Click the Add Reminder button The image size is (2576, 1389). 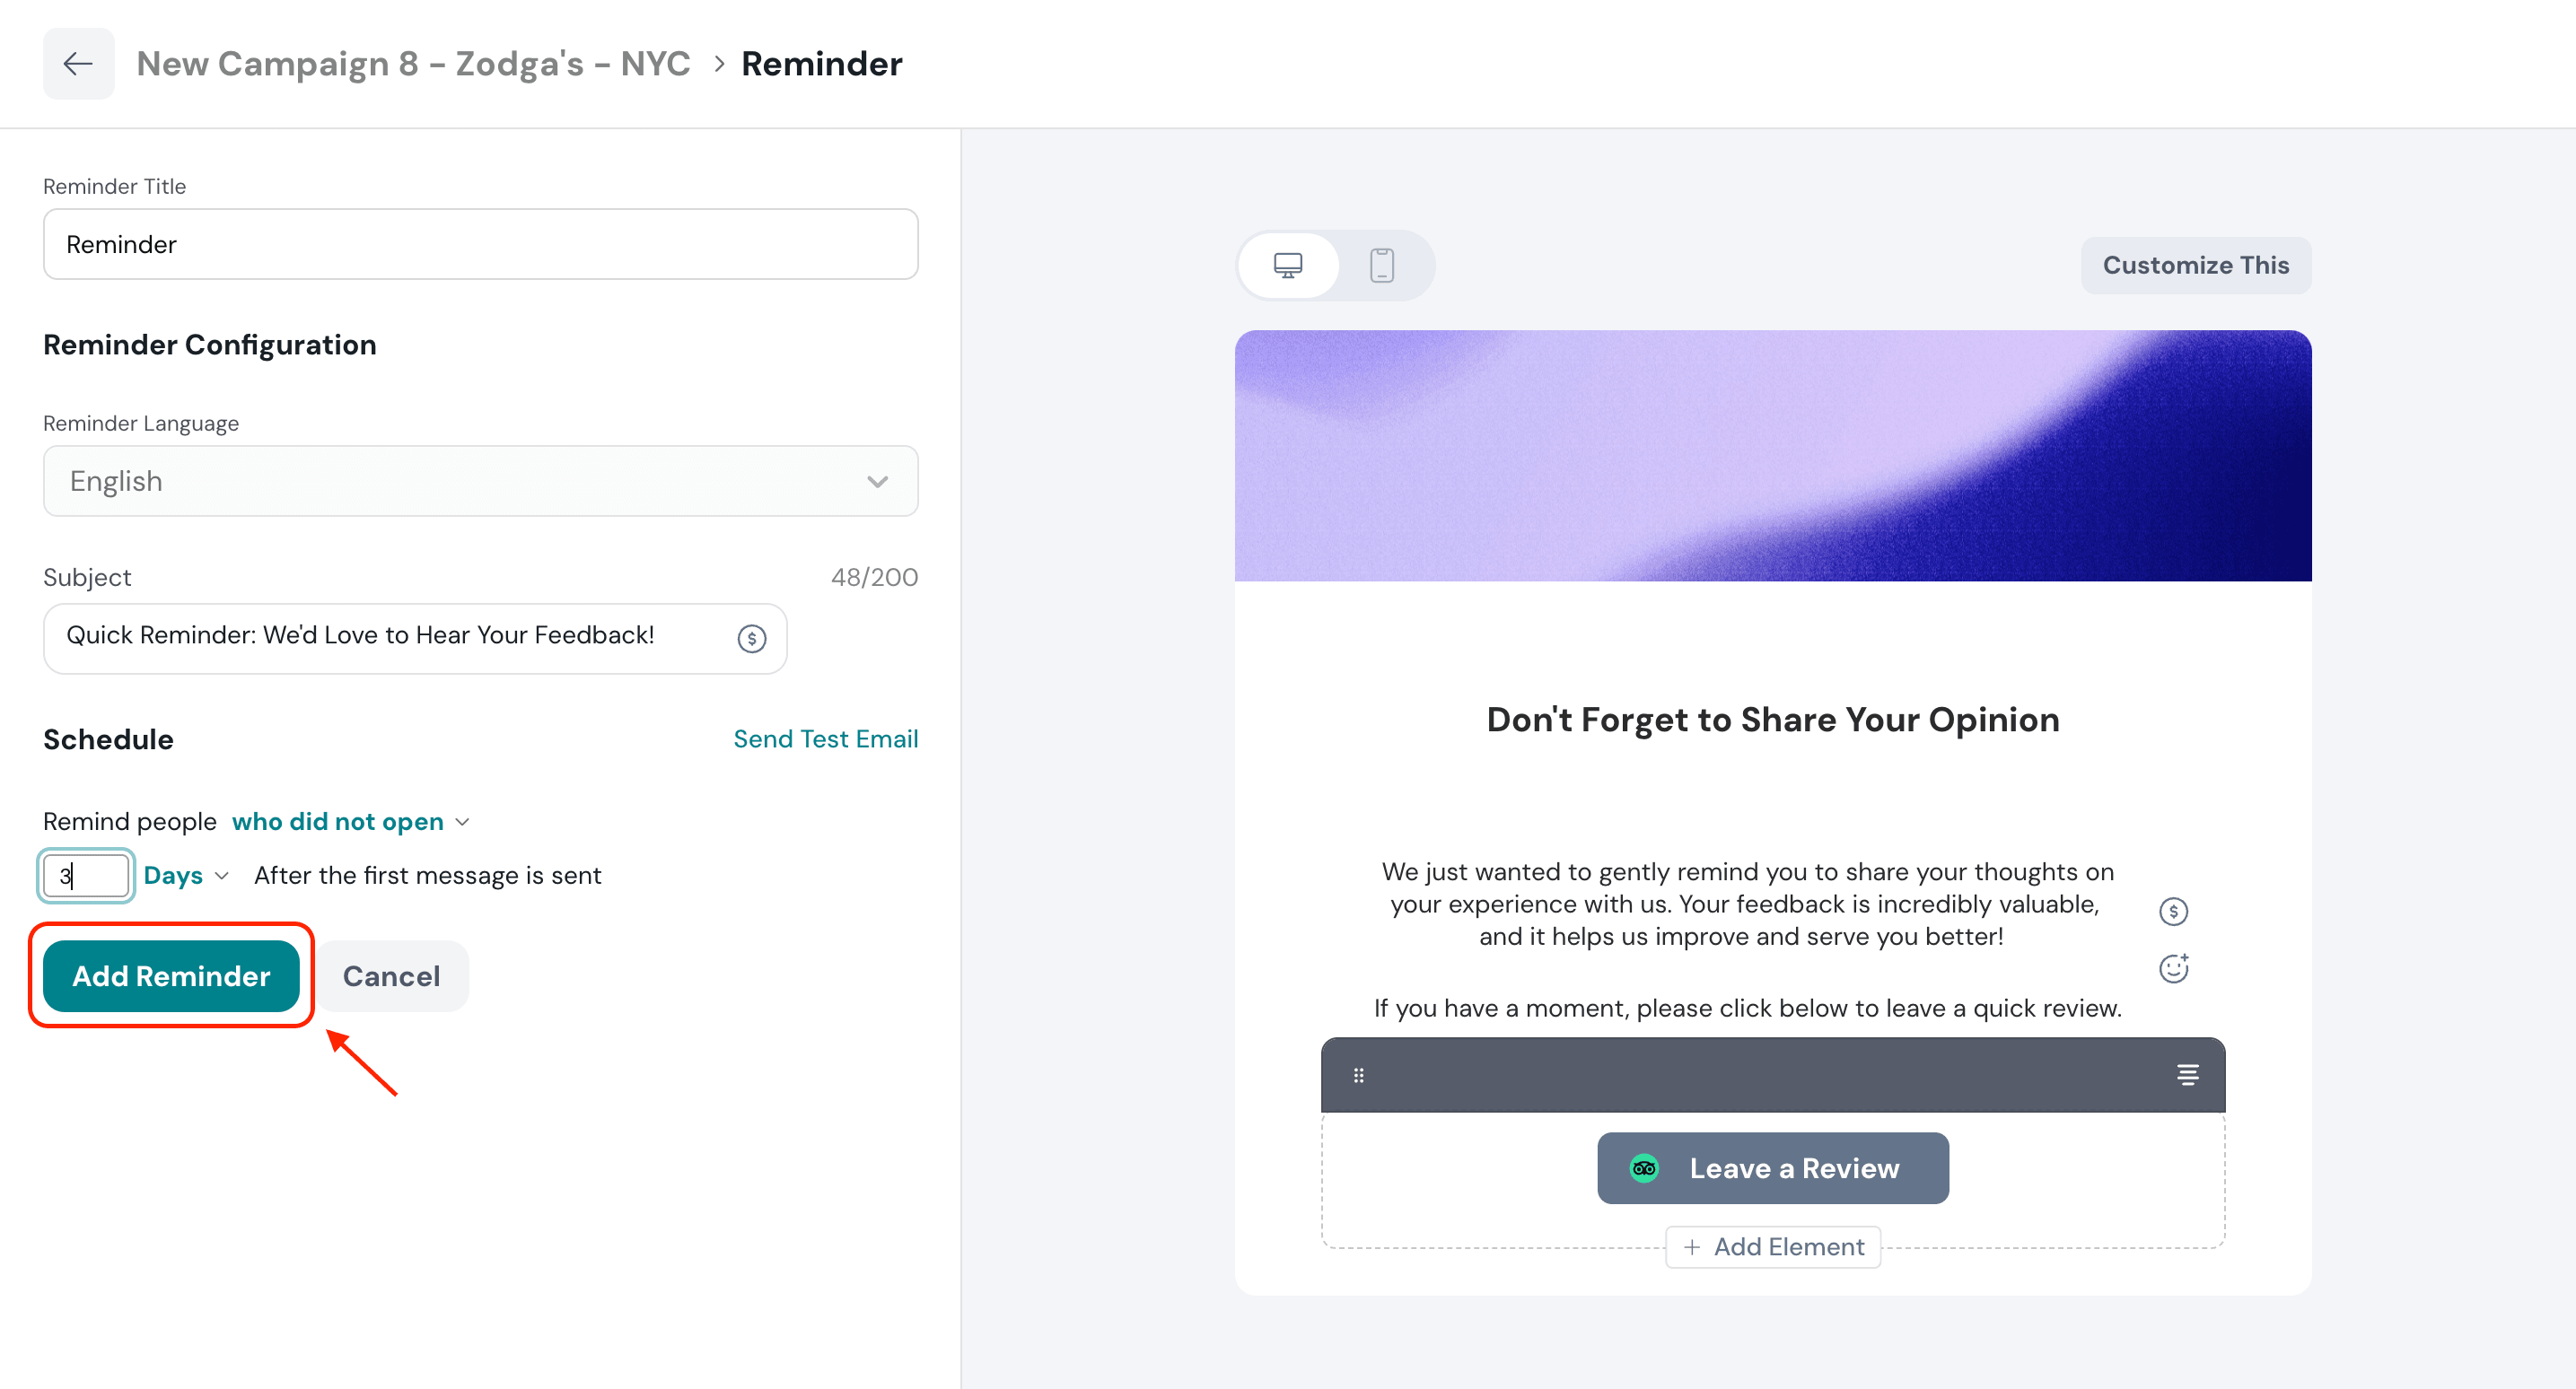[171, 976]
